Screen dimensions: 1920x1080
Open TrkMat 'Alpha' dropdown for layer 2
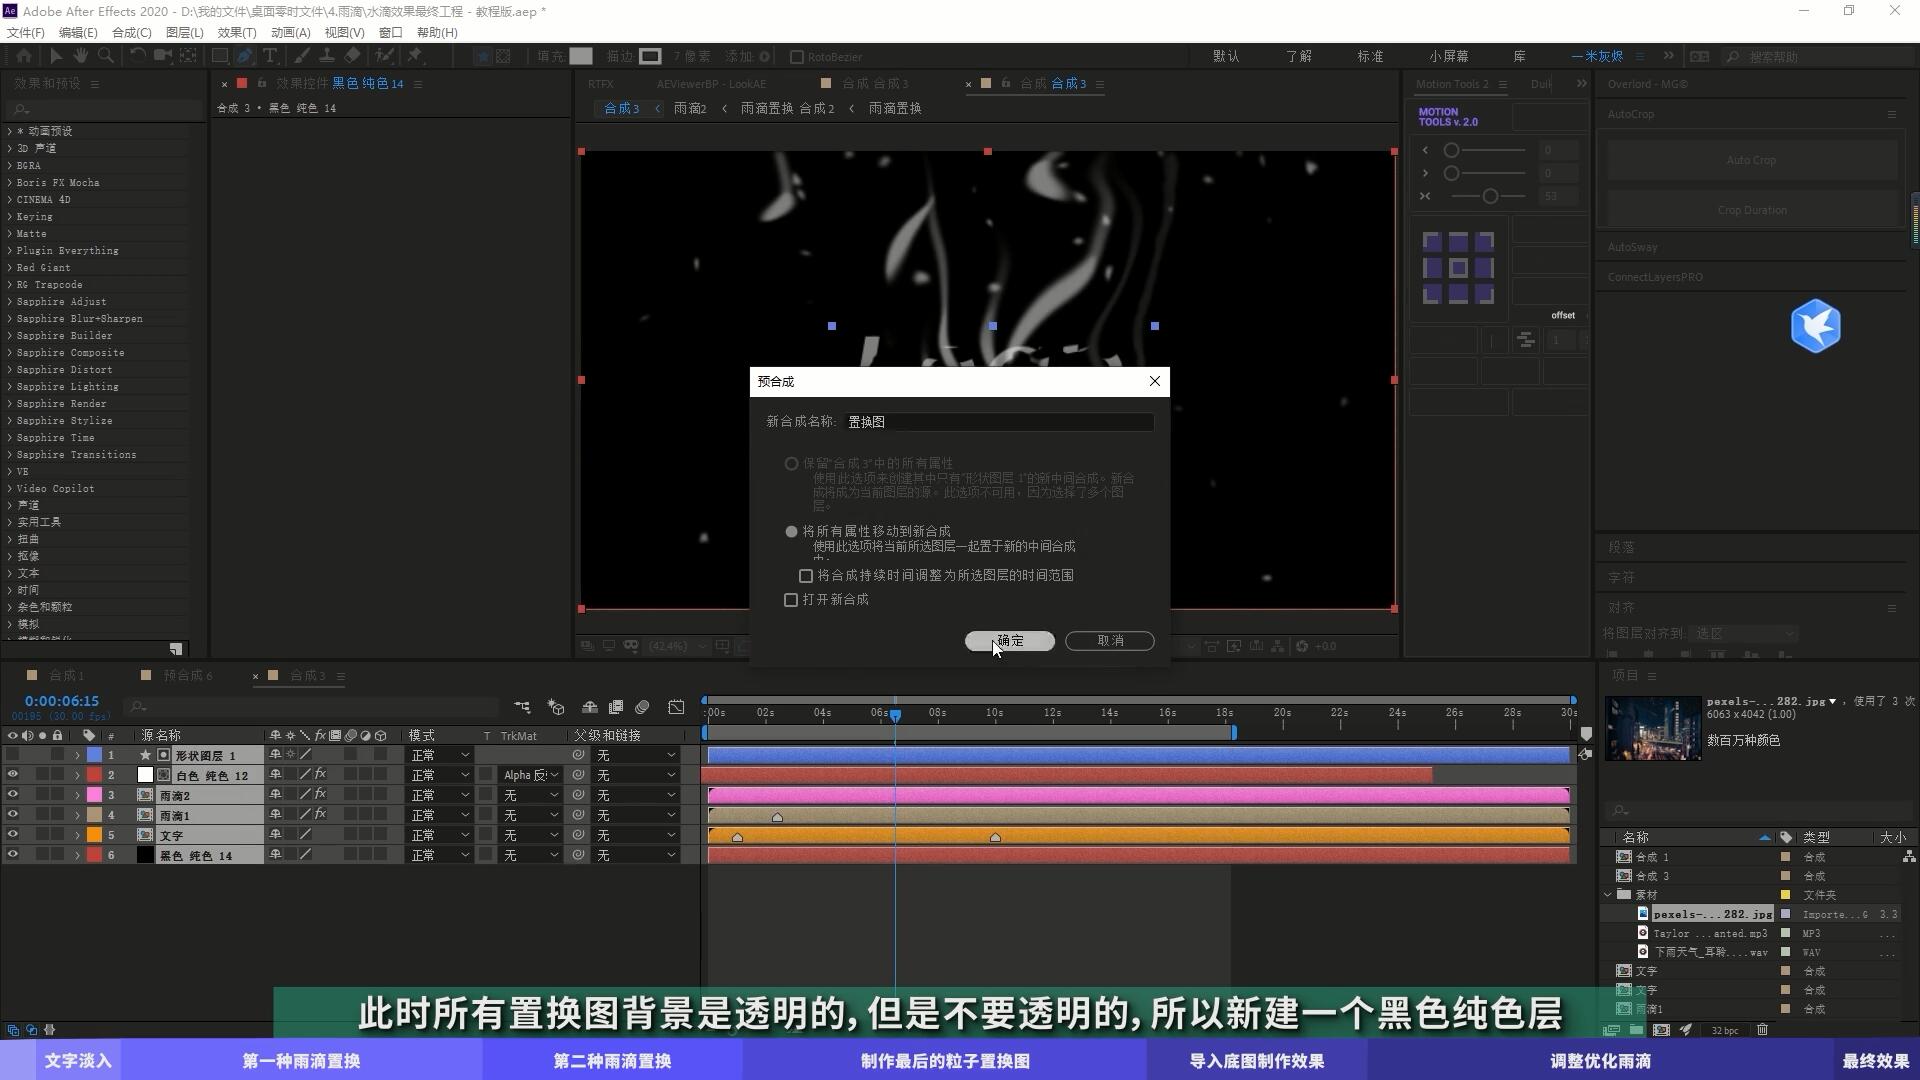click(x=530, y=775)
